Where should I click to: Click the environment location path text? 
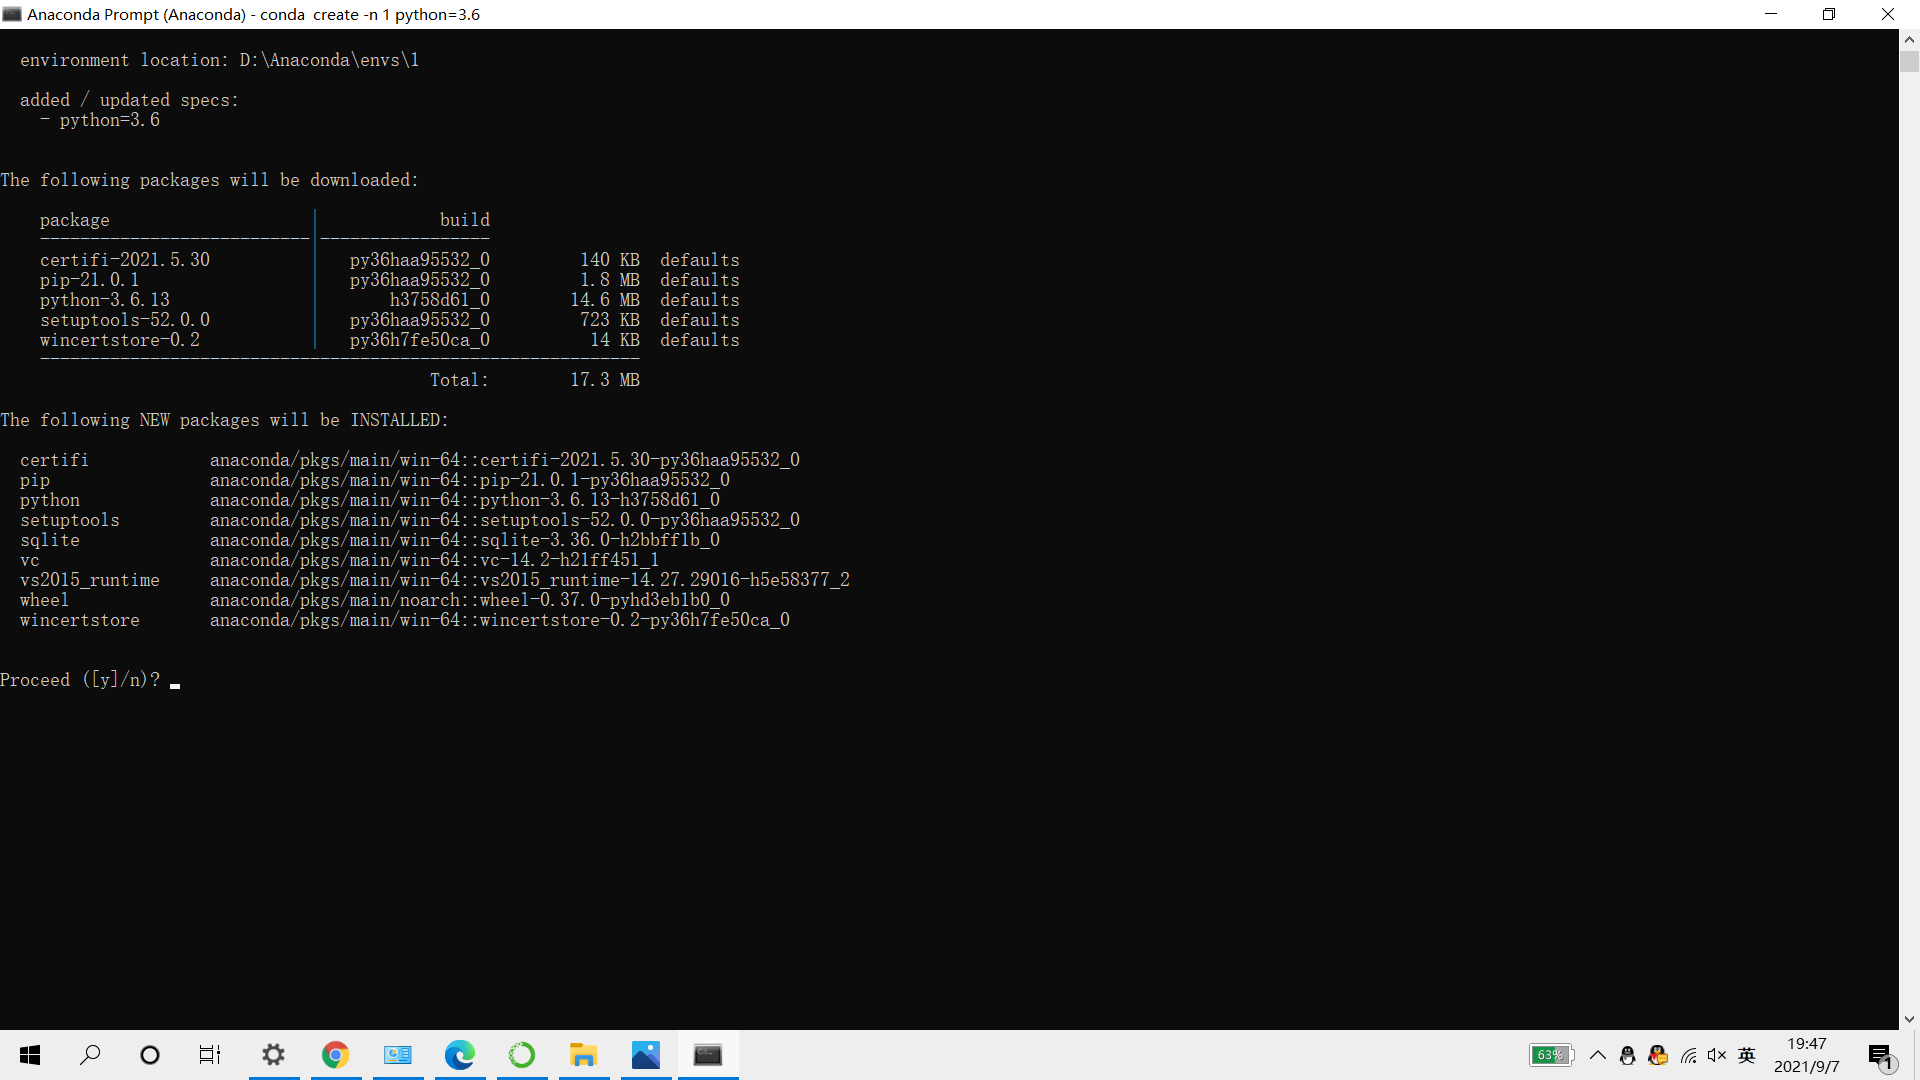pyautogui.click(x=329, y=60)
